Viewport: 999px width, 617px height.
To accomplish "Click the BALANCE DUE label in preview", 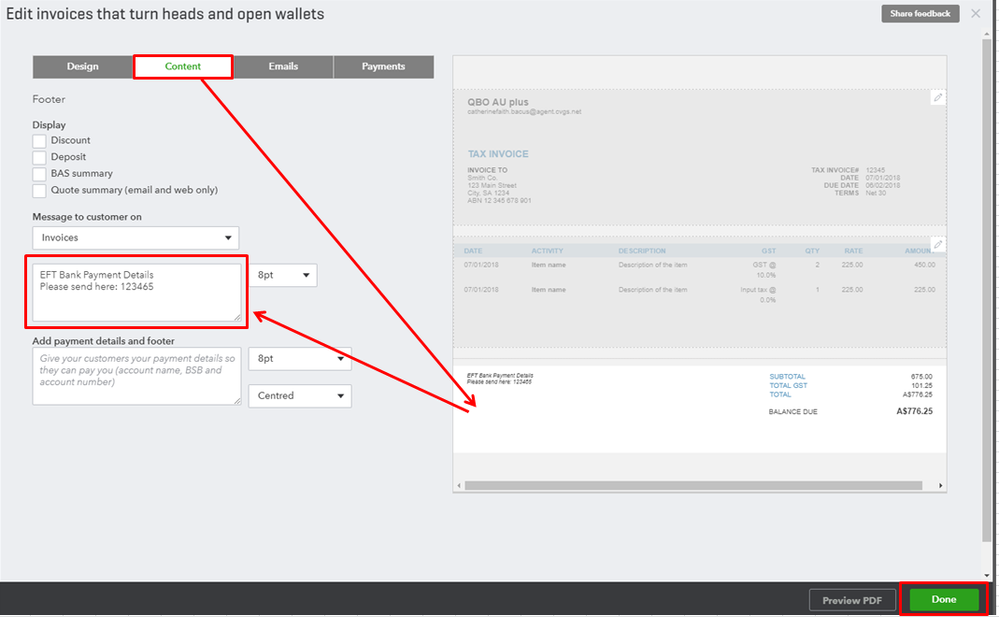I will point(793,412).
